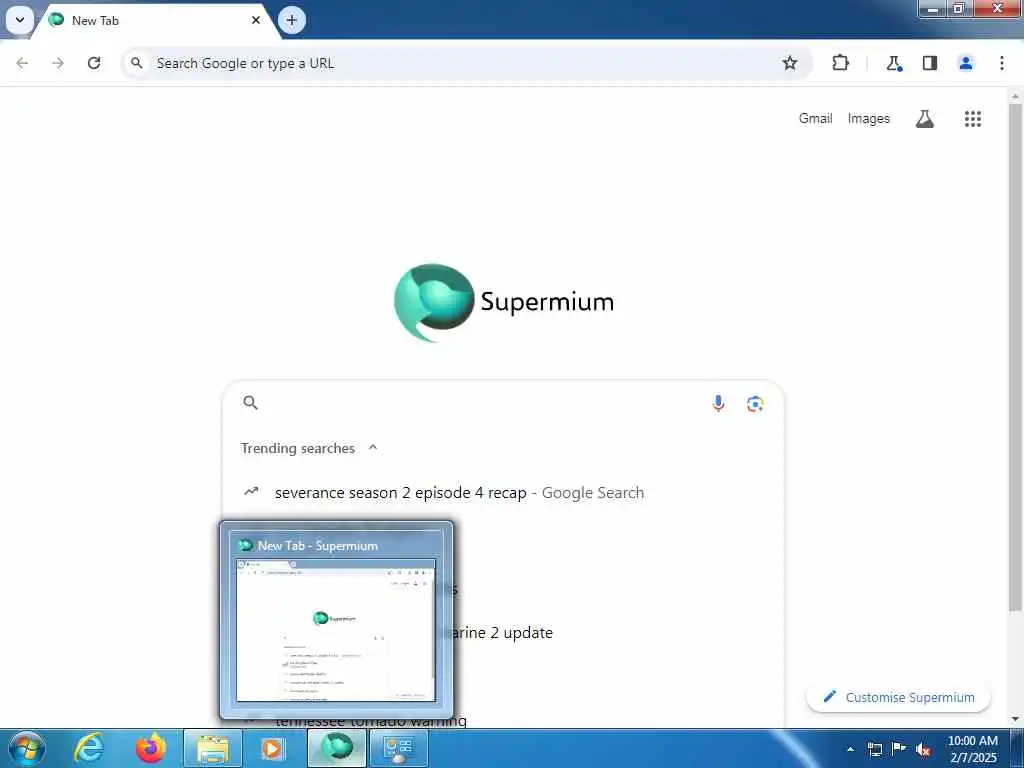Open the control panel taskbar icon
This screenshot has height=768, width=1024.
click(399, 748)
